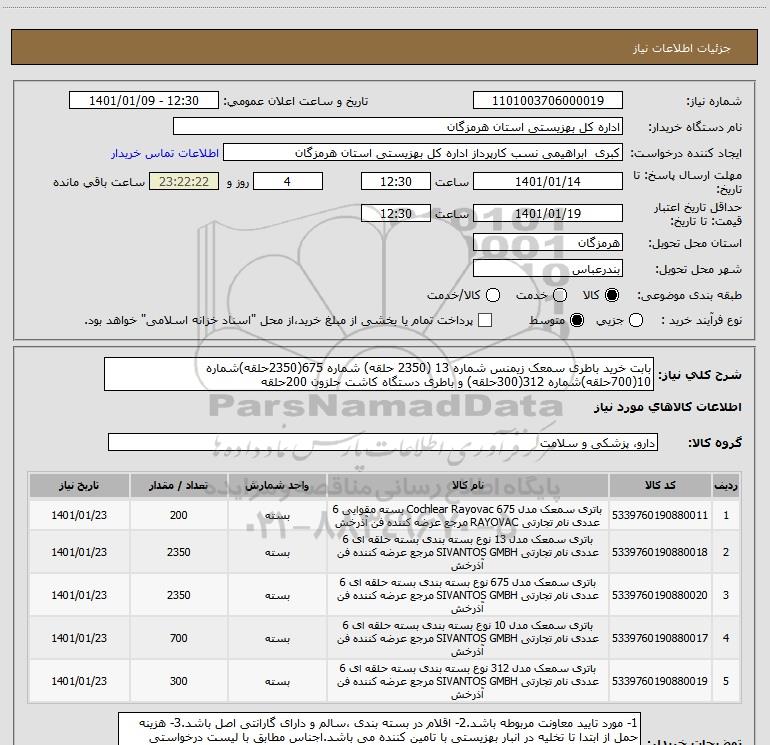Click the price validity date 1401/01/19
Viewport: 770px width, 745px height.
(548, 213)
